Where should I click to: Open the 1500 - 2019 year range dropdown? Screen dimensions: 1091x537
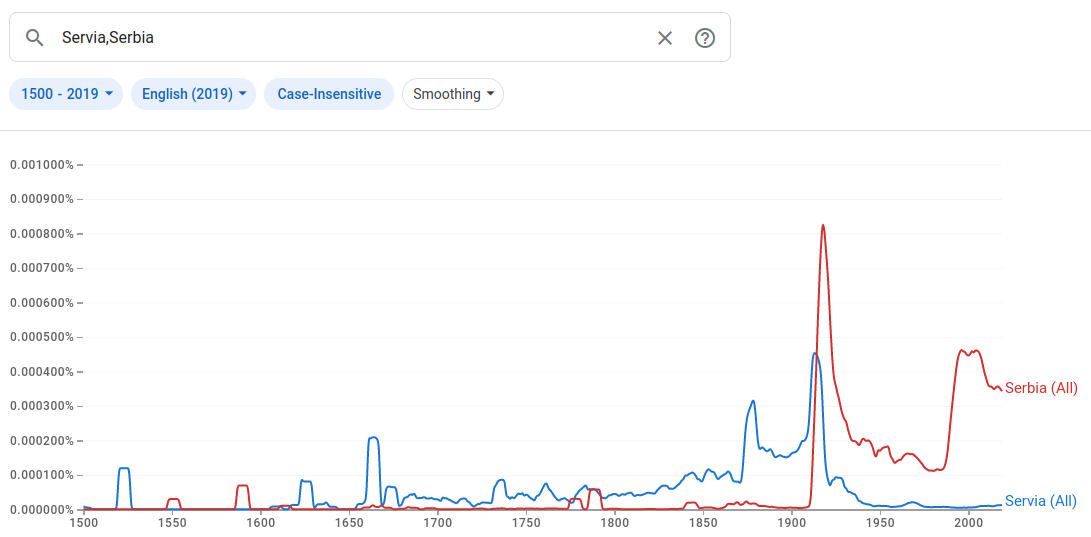point(66,94)
